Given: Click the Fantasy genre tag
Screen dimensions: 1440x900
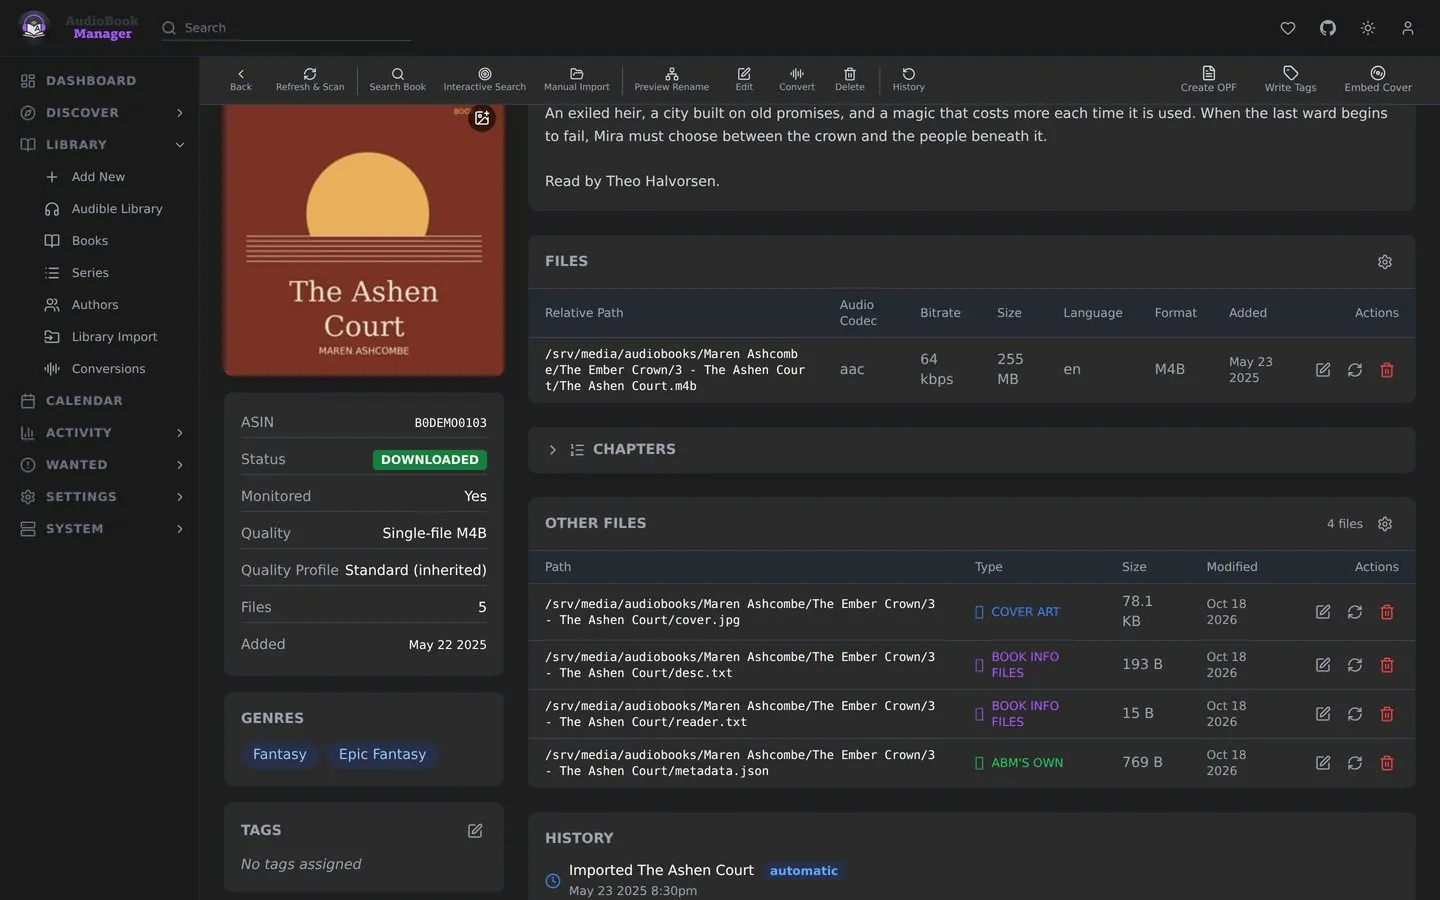Looking at the screenshot, I should tap(280, 754).
